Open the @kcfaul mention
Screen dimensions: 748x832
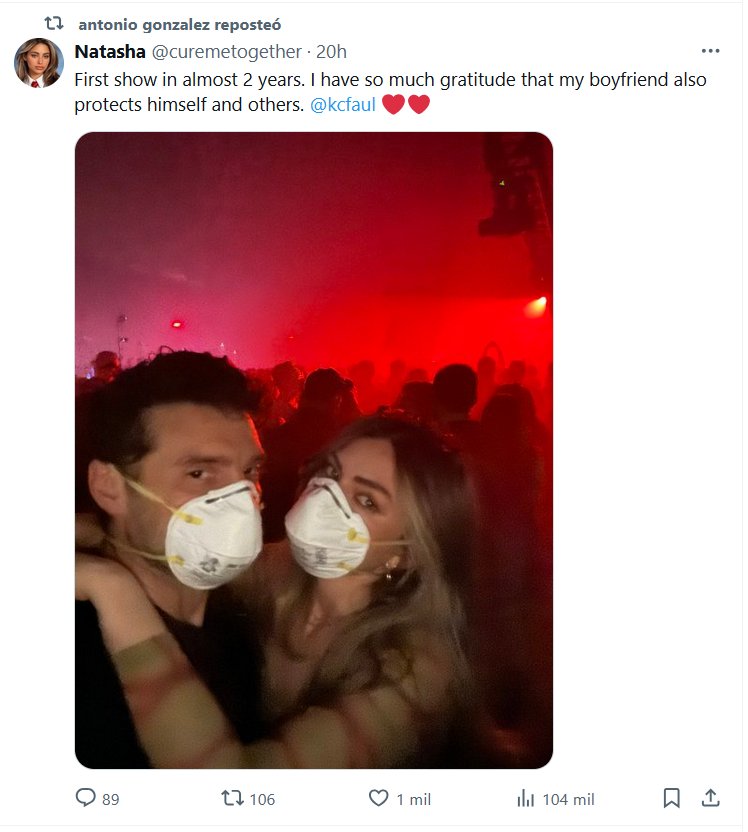click(x=343, y=105)
